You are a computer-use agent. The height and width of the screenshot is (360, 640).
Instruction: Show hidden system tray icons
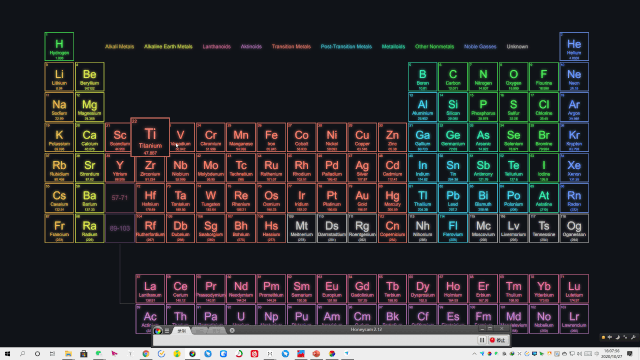[474, 353]
